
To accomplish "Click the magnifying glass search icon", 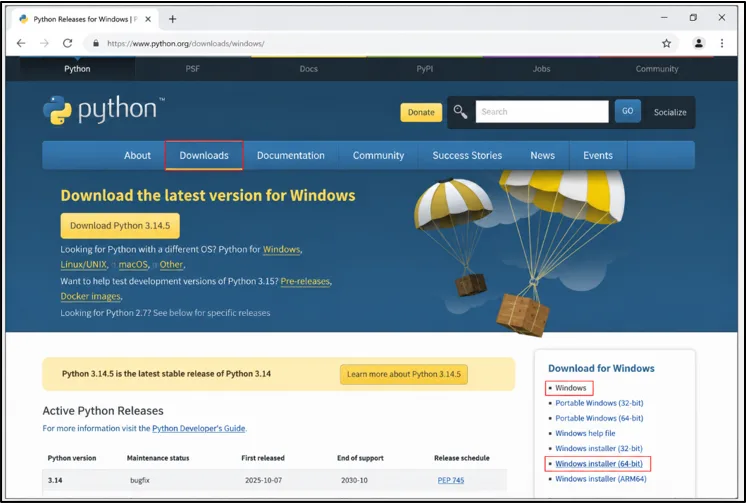I will click(x=460, y=112).
